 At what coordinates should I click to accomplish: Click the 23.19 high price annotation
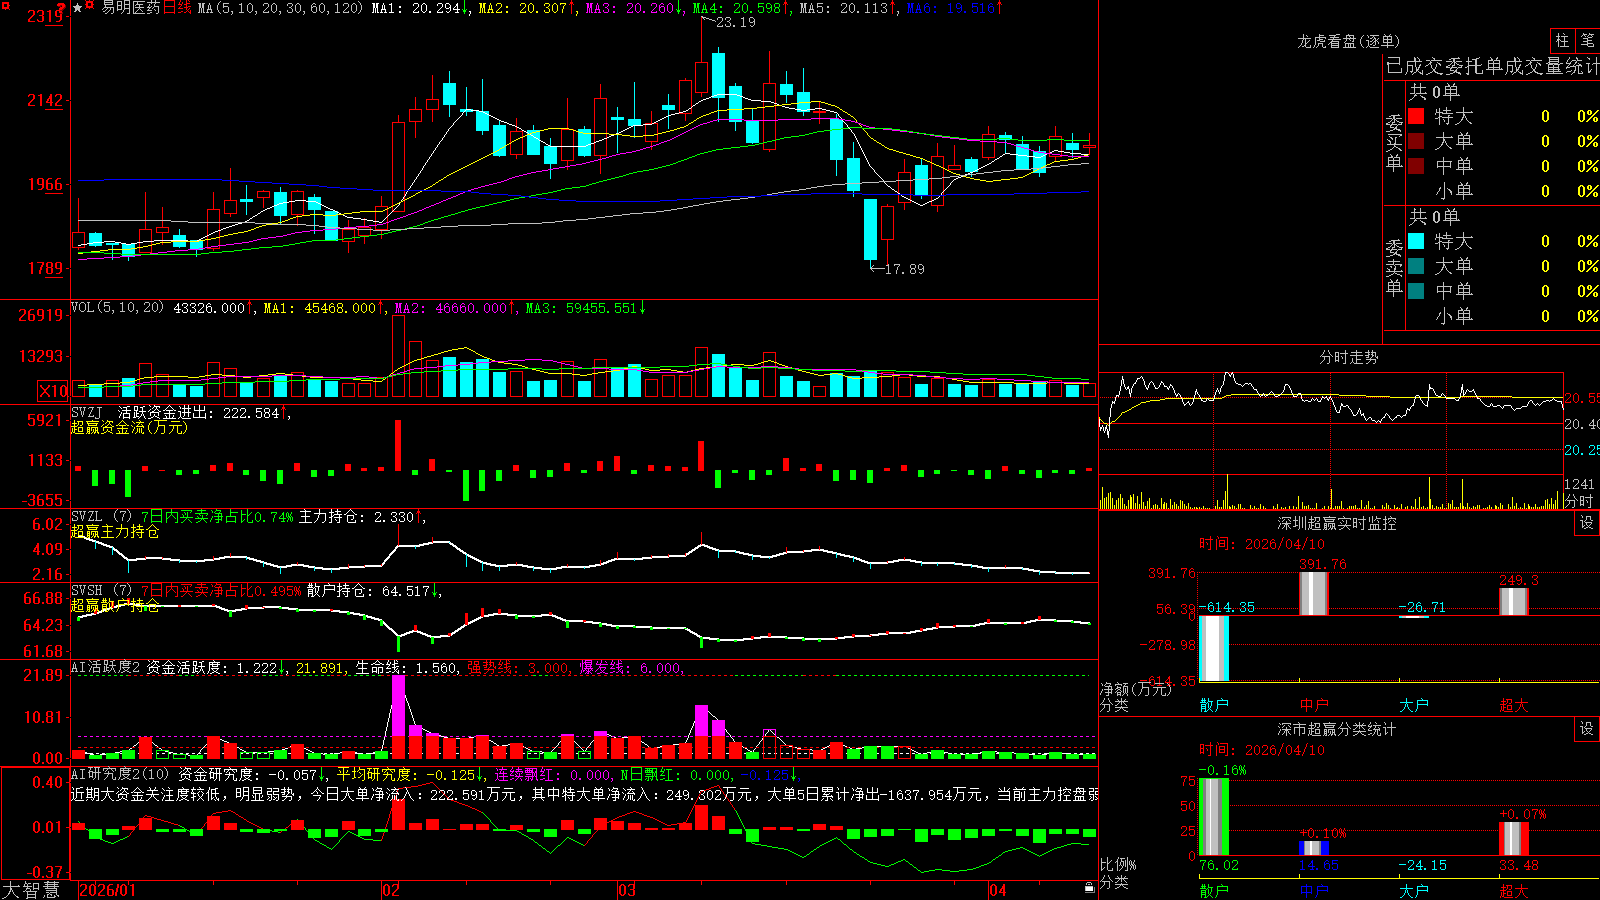736,22
